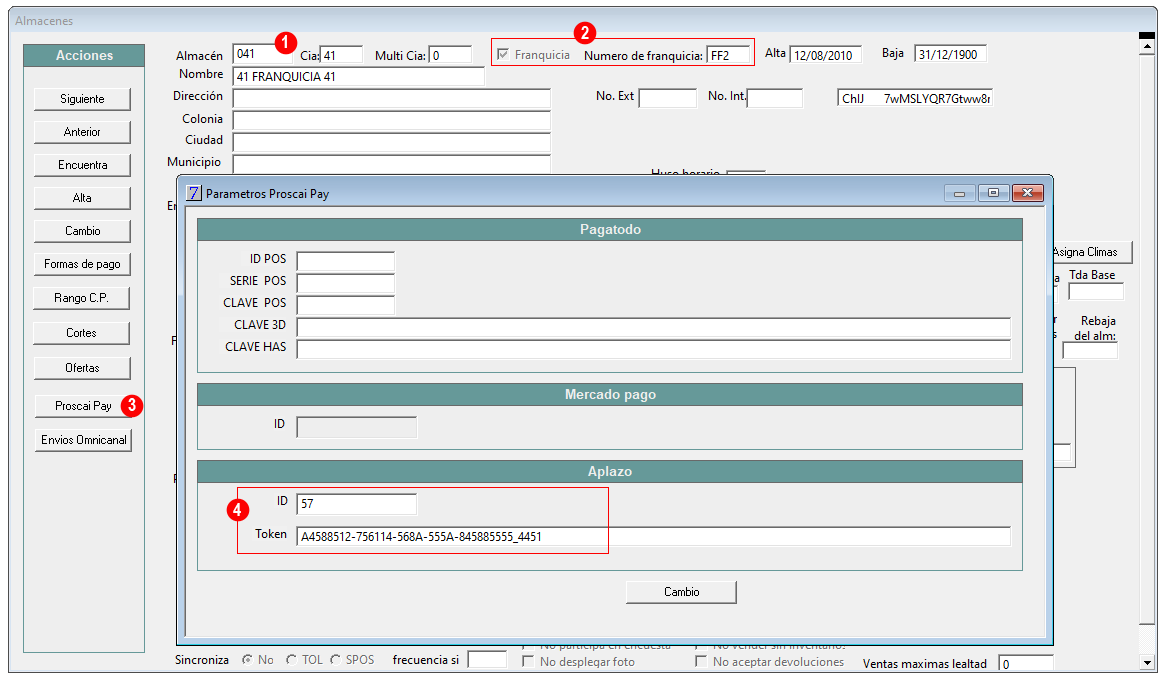
Task: Go to the Anterior record
Action: pyautogui.click(x=82, y=132)
